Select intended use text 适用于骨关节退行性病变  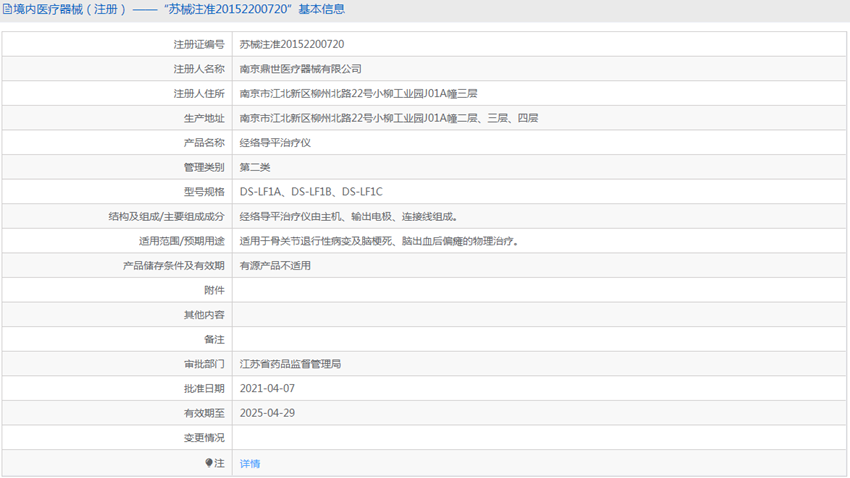pos(295,241)
